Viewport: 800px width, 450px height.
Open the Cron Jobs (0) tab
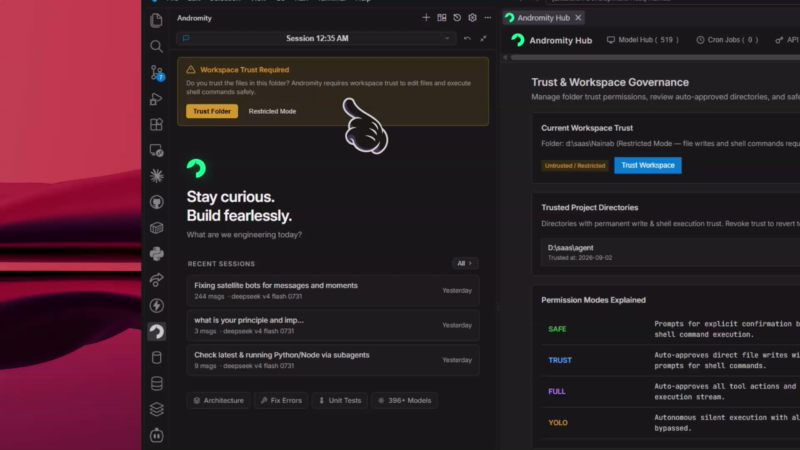[727, 40]
